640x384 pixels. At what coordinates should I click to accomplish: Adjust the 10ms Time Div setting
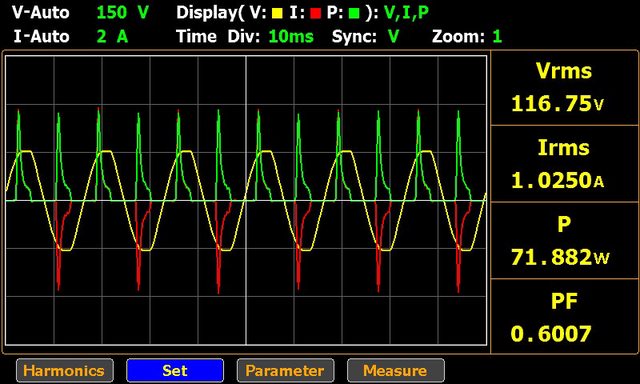(x=291, y=37)
